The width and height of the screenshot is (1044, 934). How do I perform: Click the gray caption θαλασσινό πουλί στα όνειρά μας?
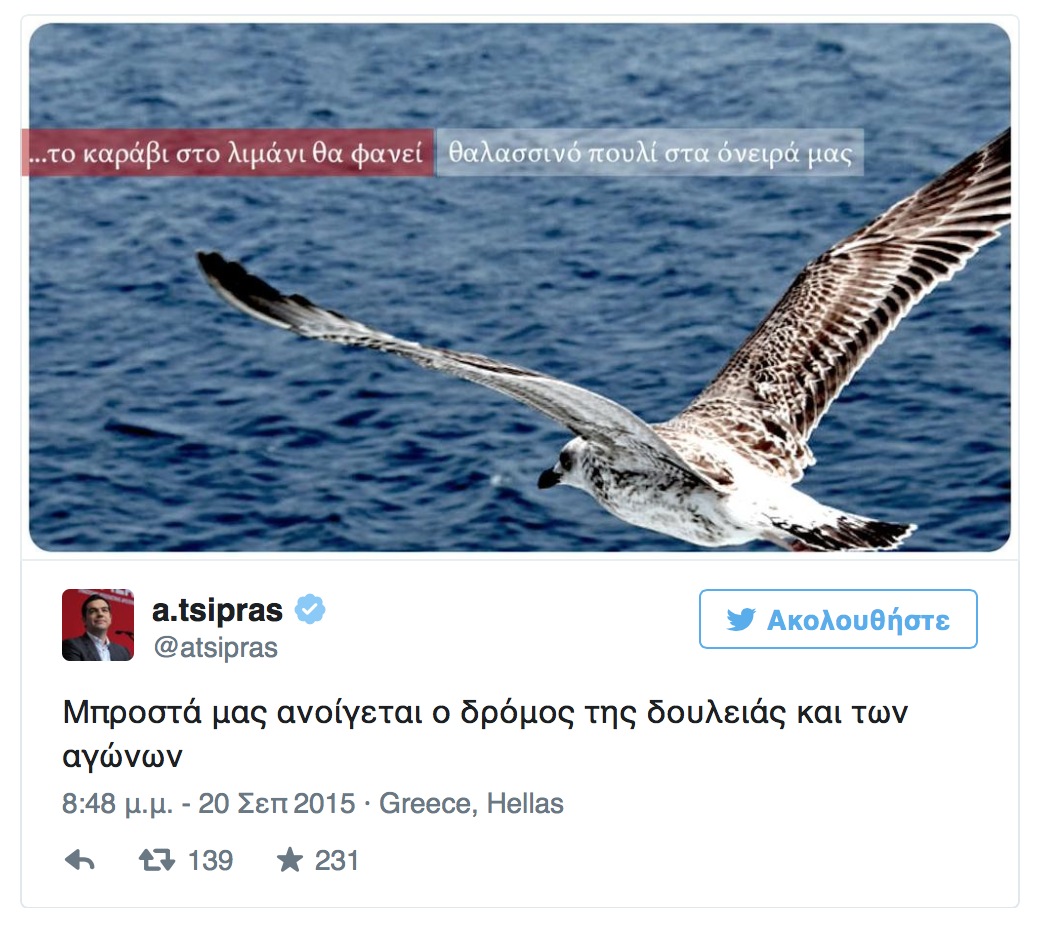650,152
